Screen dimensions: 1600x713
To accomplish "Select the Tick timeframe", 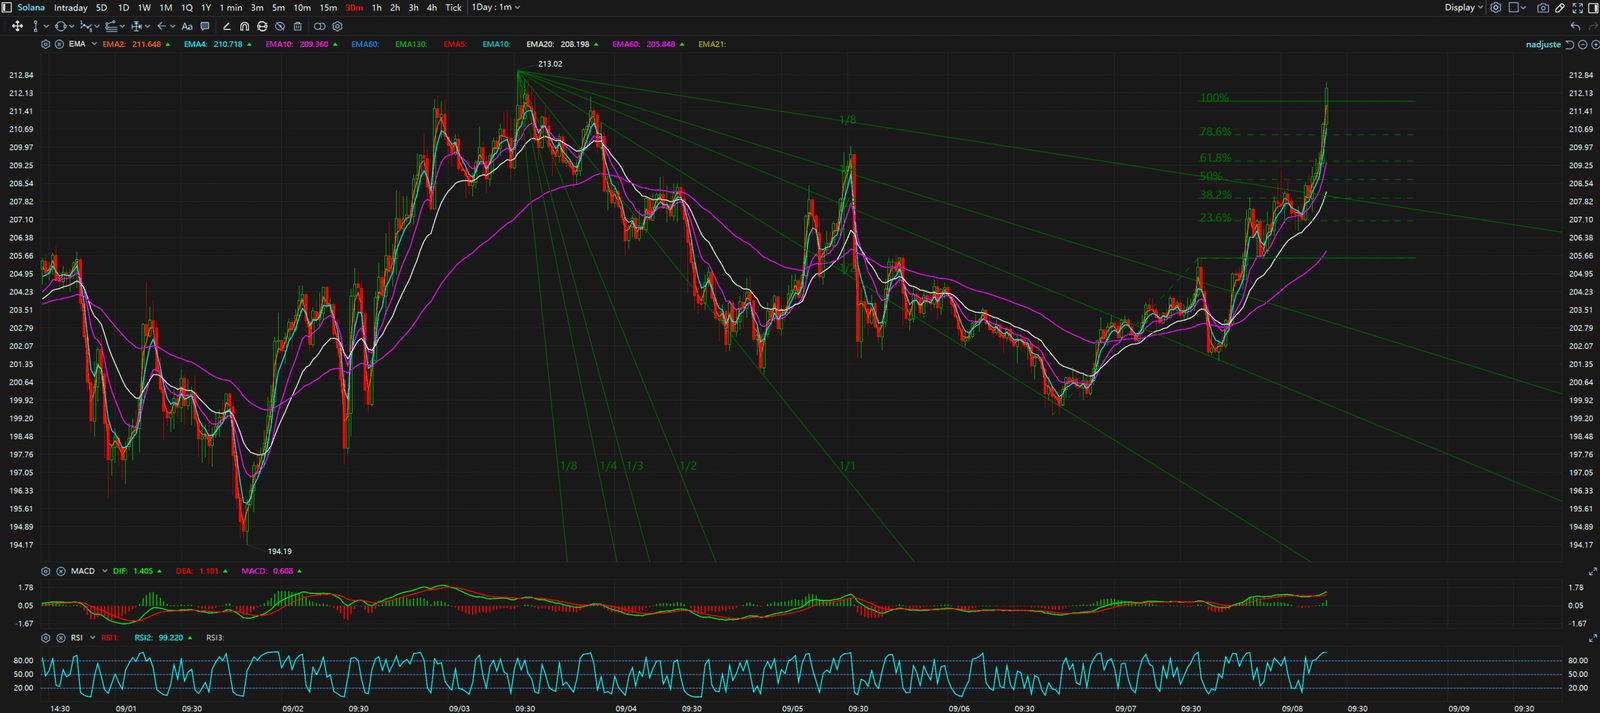I will (x=453, y=7).
